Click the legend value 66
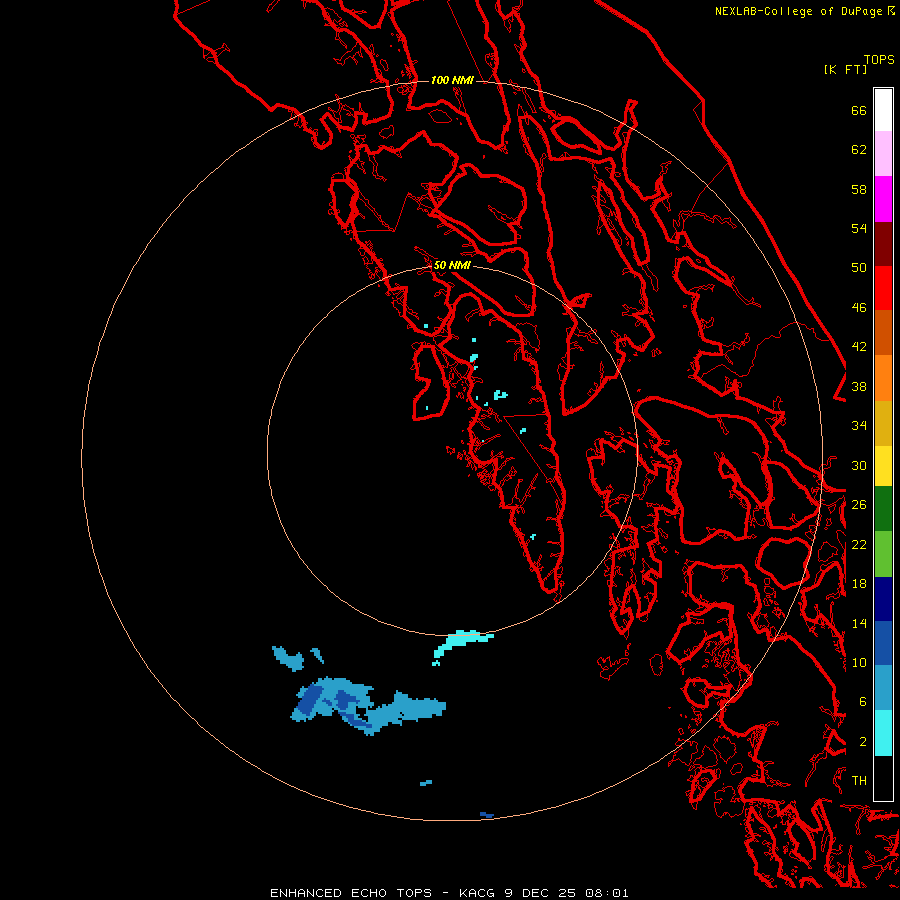 coord(859,110)
